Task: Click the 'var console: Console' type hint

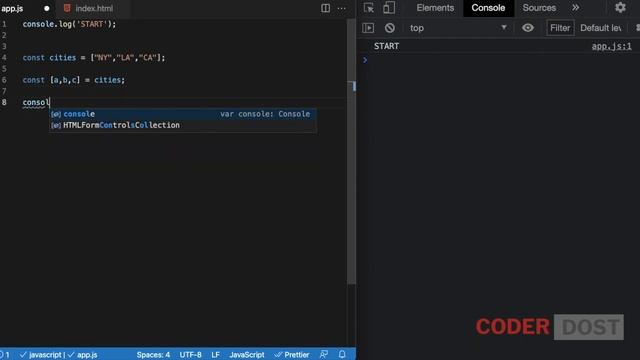Action: pyautogui.click(x=265, y=114)
